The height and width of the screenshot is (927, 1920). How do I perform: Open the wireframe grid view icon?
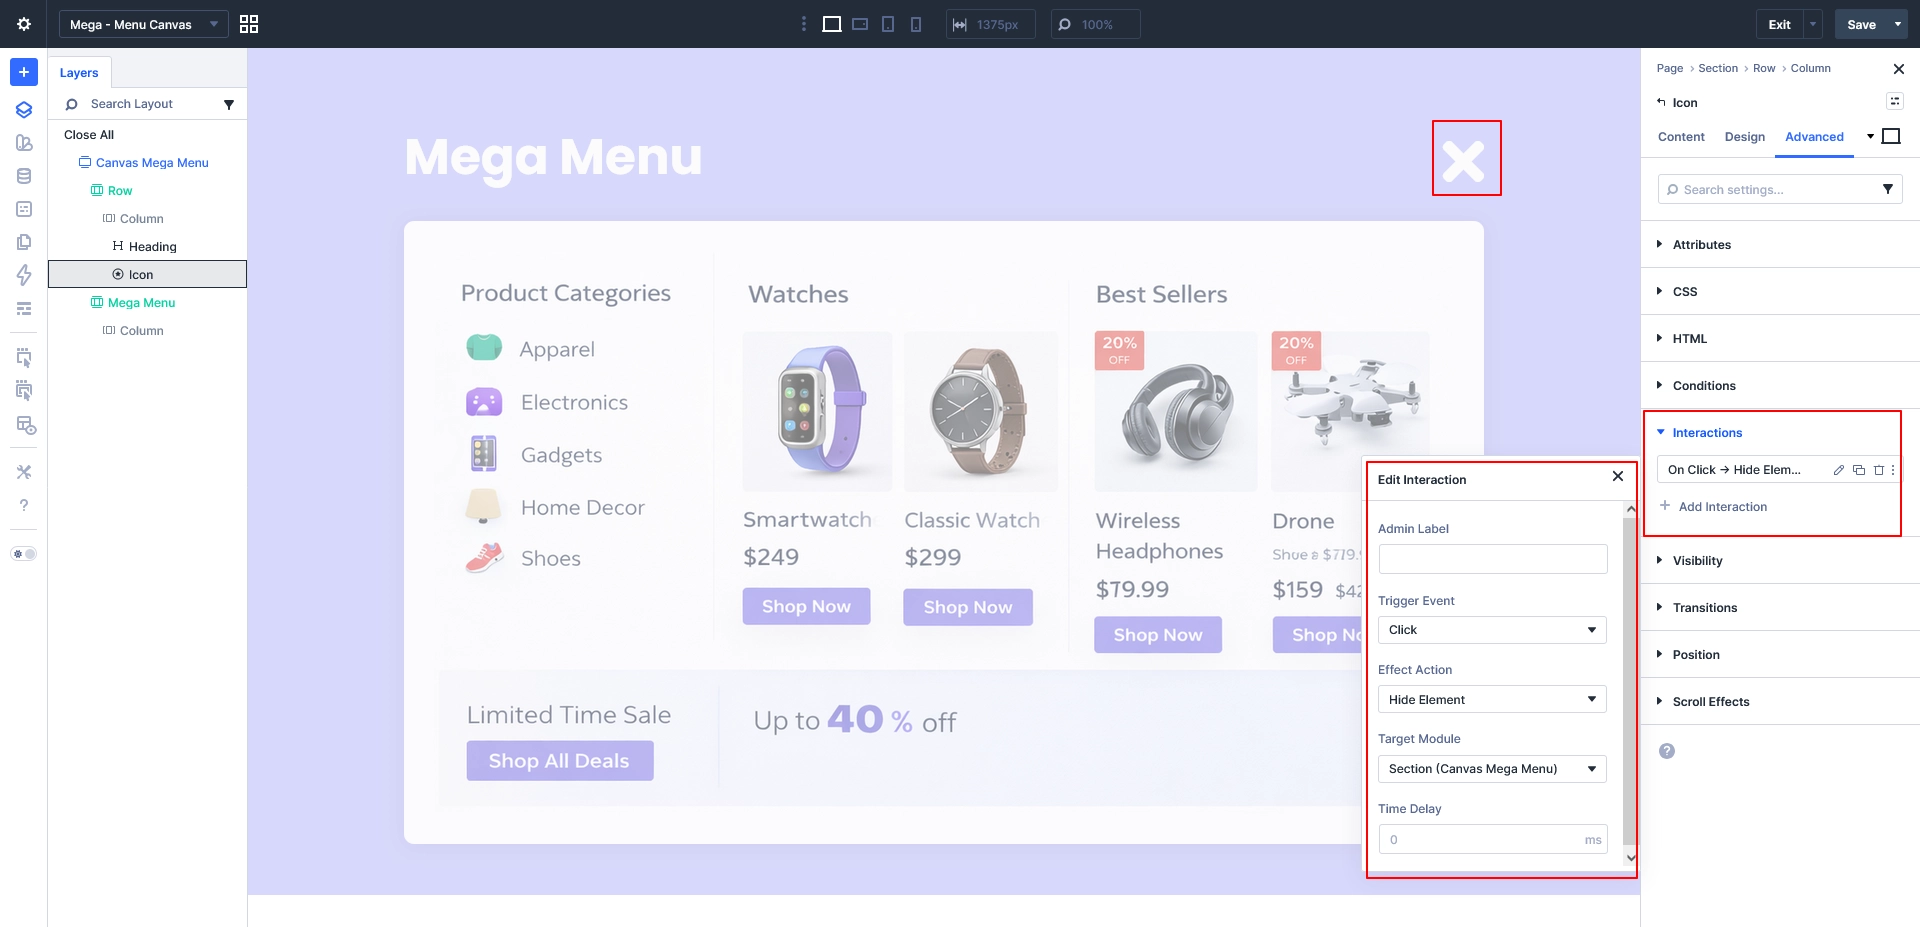[249, 24]
